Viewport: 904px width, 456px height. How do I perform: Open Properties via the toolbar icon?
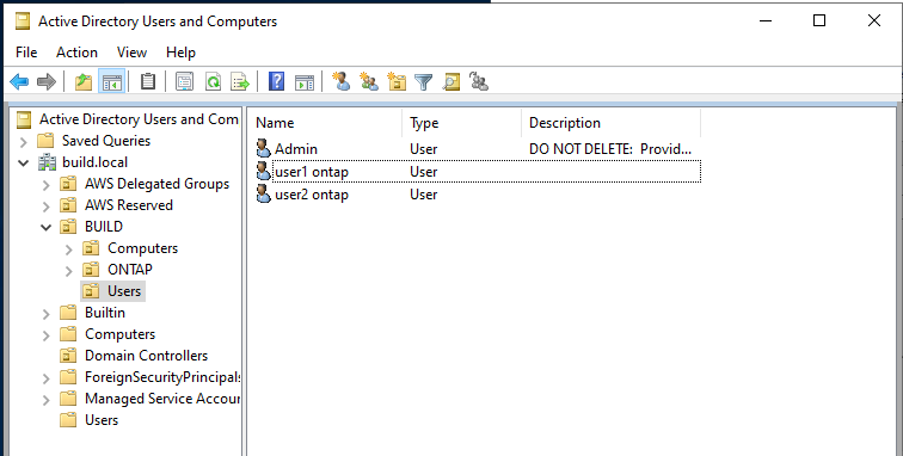[184, 82]
